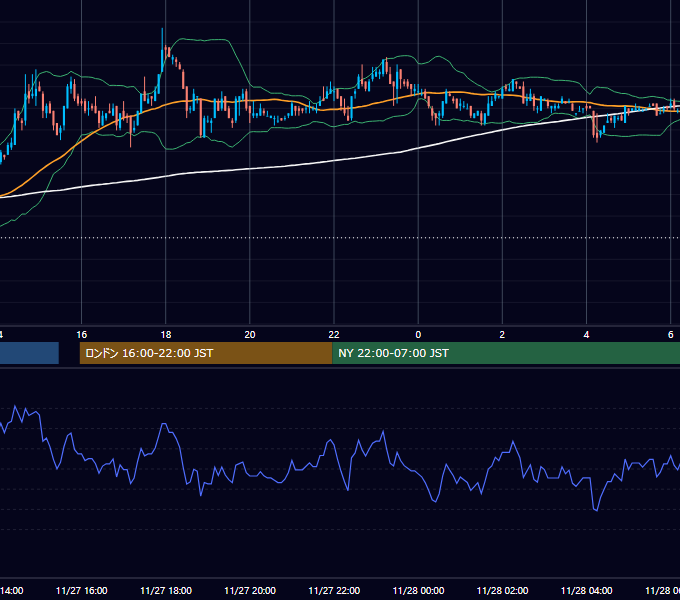680x600 pixels.
Task: Click the 11/27 22:00 date label
Action: (334, 590)
